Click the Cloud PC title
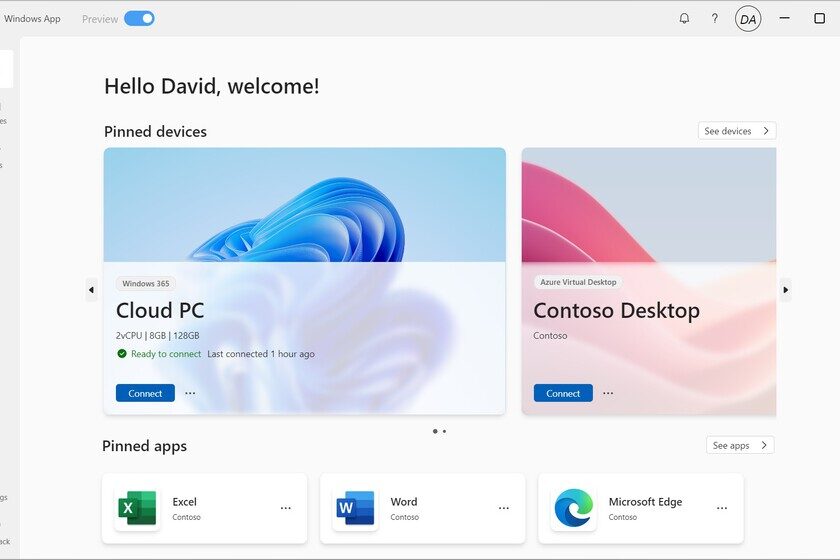Screen dimensions: 840x560 [x=160, y=310]
